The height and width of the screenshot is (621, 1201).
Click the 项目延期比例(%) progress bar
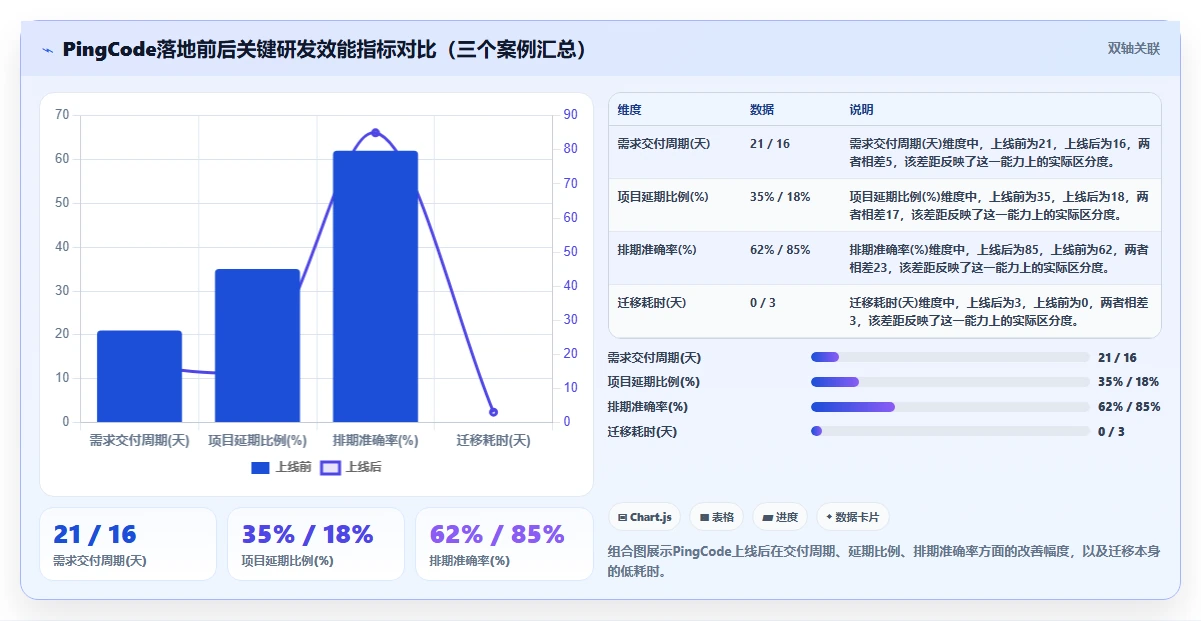pos(950,382)
